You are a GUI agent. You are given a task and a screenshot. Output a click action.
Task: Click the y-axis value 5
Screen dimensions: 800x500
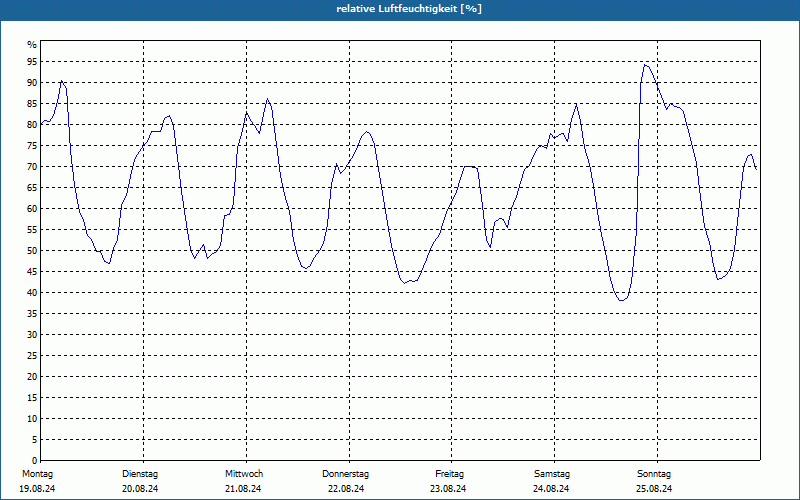[35, 440]
